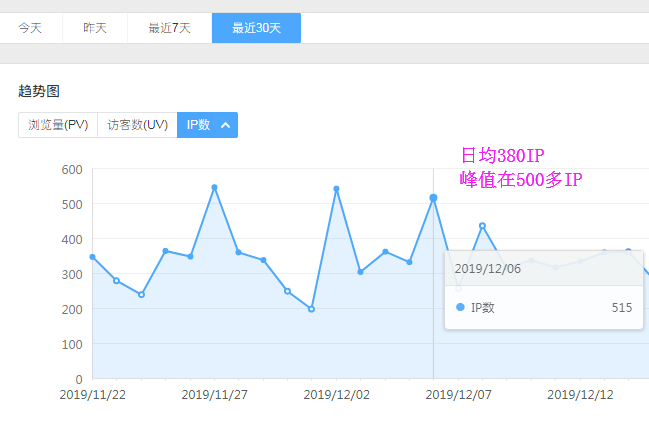Click the 2019/12/12 x-axis date label
Screen dimensions: 649x422
pos(579,395)
